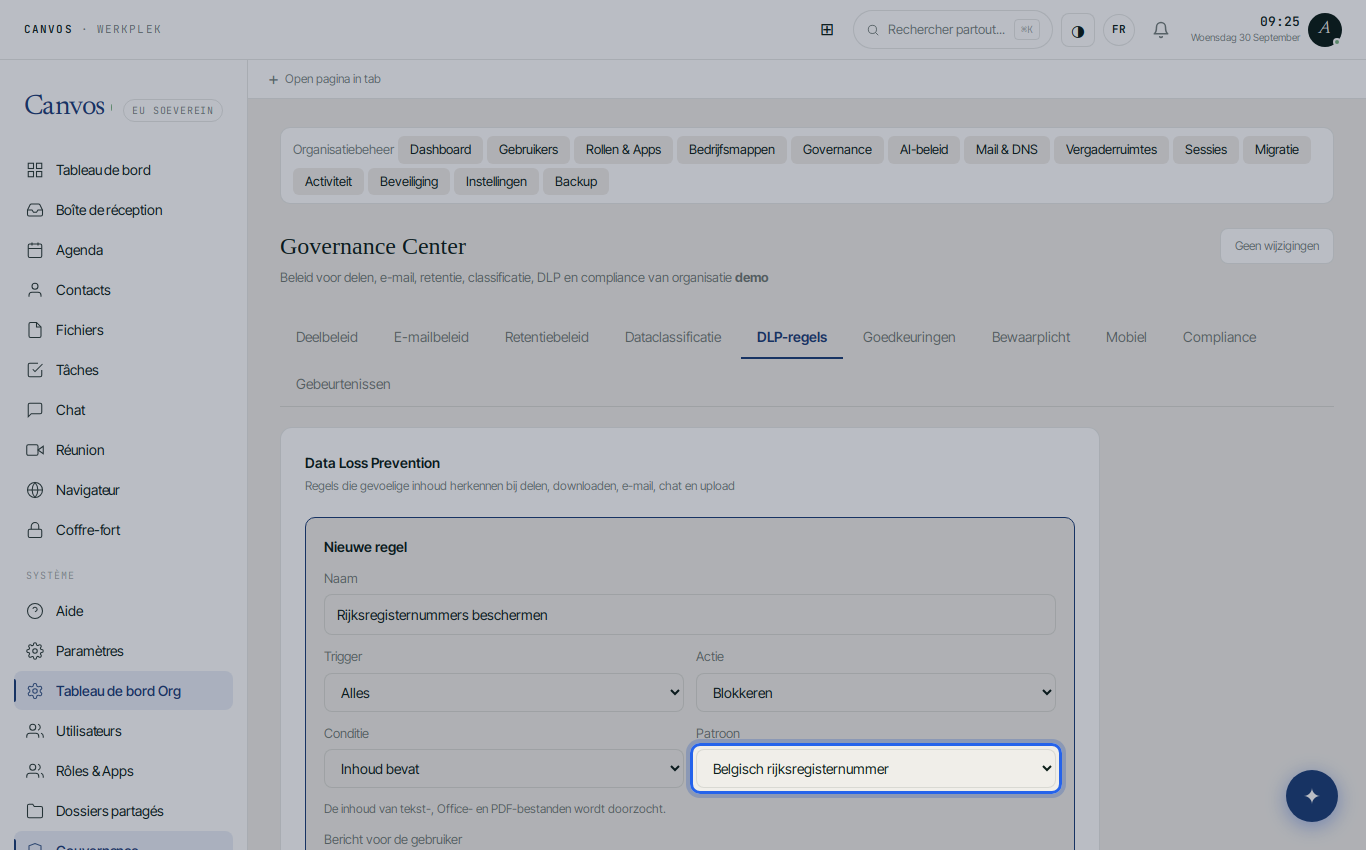The width and height of the screenshot is (1366, 850).
Task: Open Aide help page
Action: click(124, 611)
